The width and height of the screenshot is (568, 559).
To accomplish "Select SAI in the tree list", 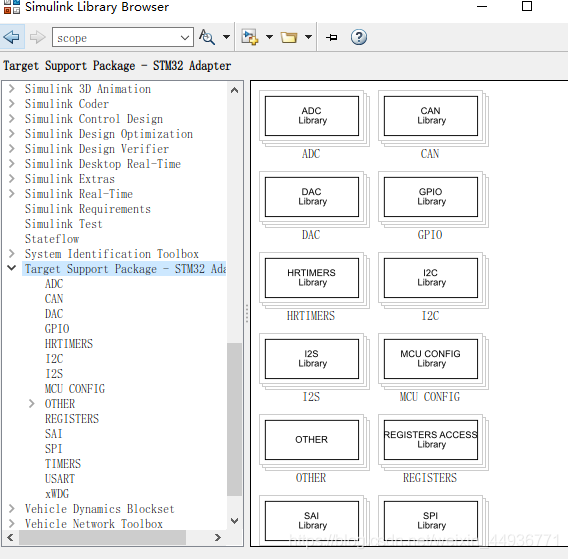I will pos(54,434).
